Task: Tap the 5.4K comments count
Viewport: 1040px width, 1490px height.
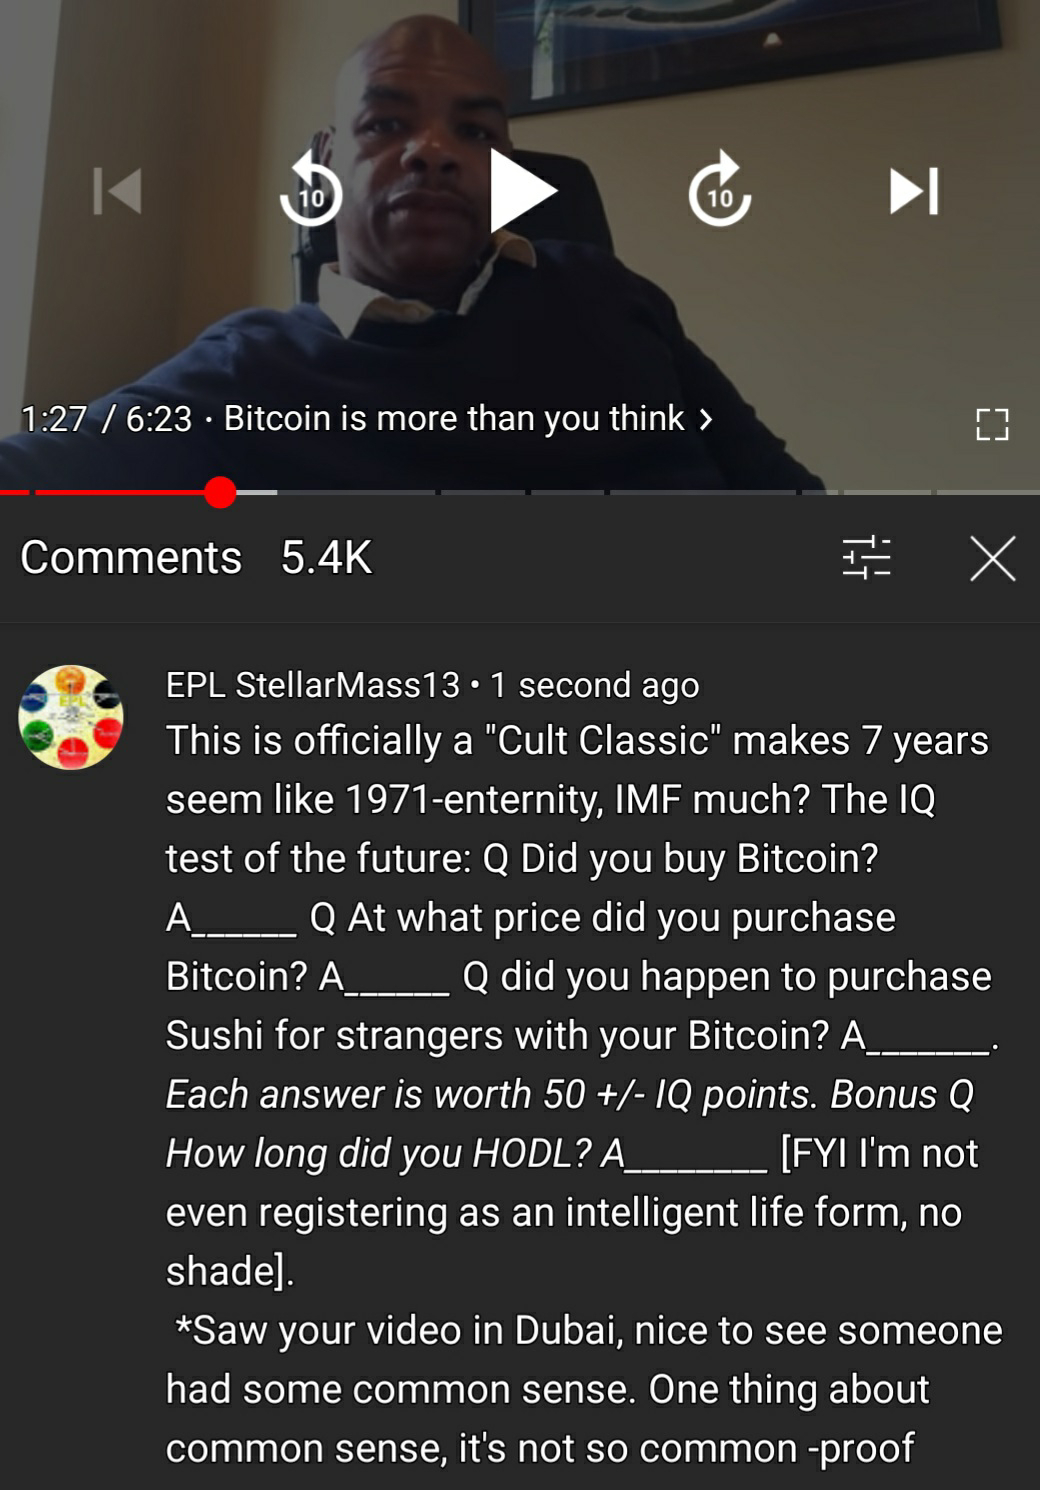Action: tap(327, 557)
